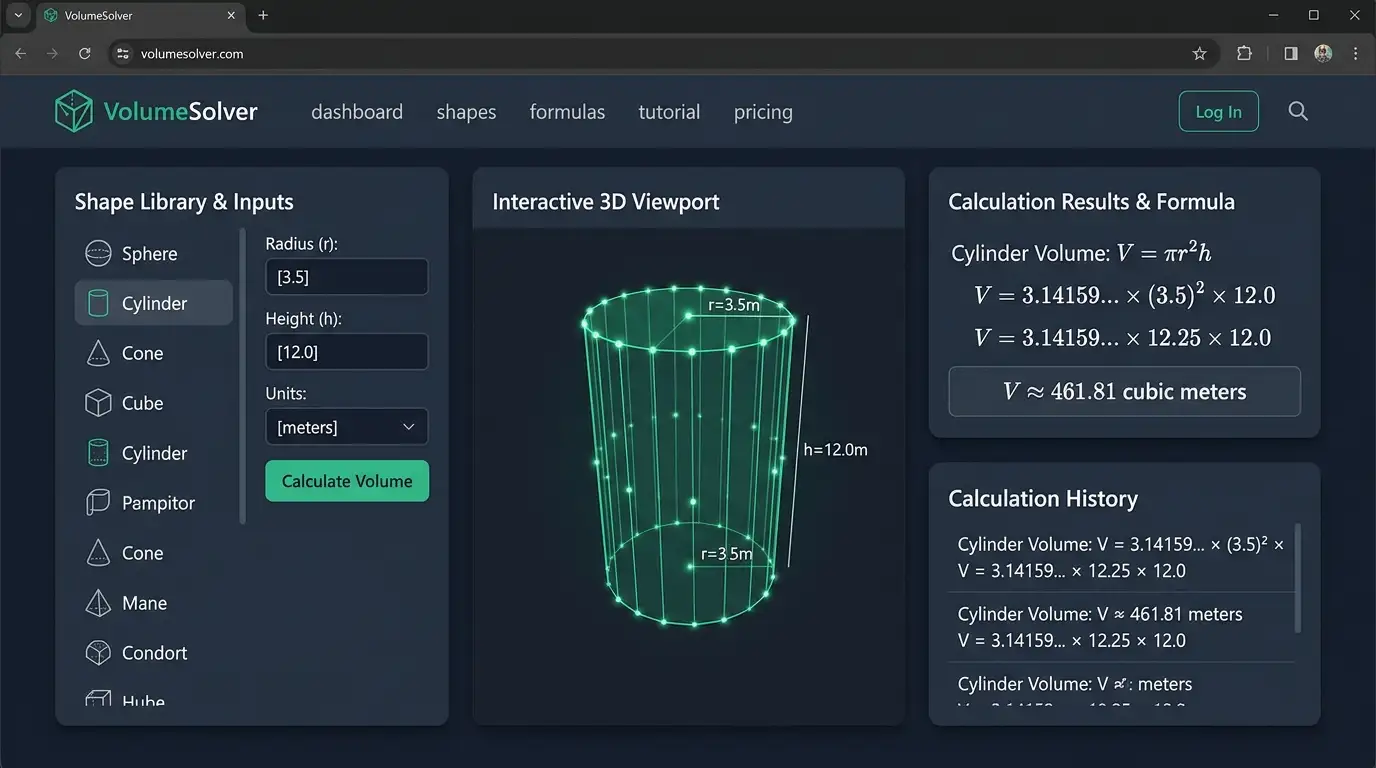Open the tutorial nav item
This screenshot has width=1376, height=768.
tap(669, 112)
